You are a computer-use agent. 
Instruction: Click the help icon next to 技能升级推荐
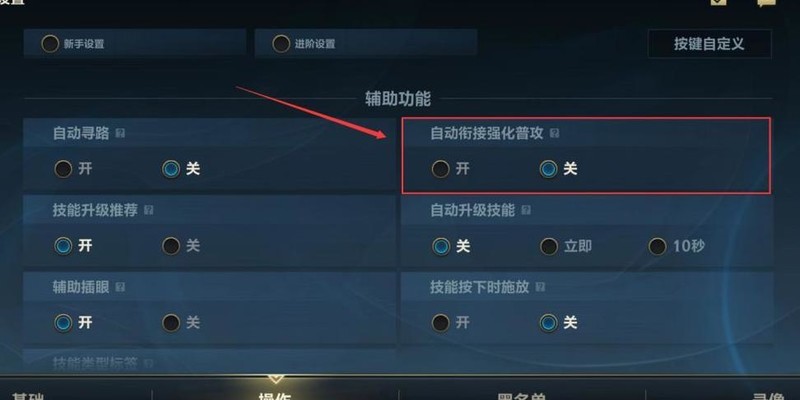pos(148,210)
